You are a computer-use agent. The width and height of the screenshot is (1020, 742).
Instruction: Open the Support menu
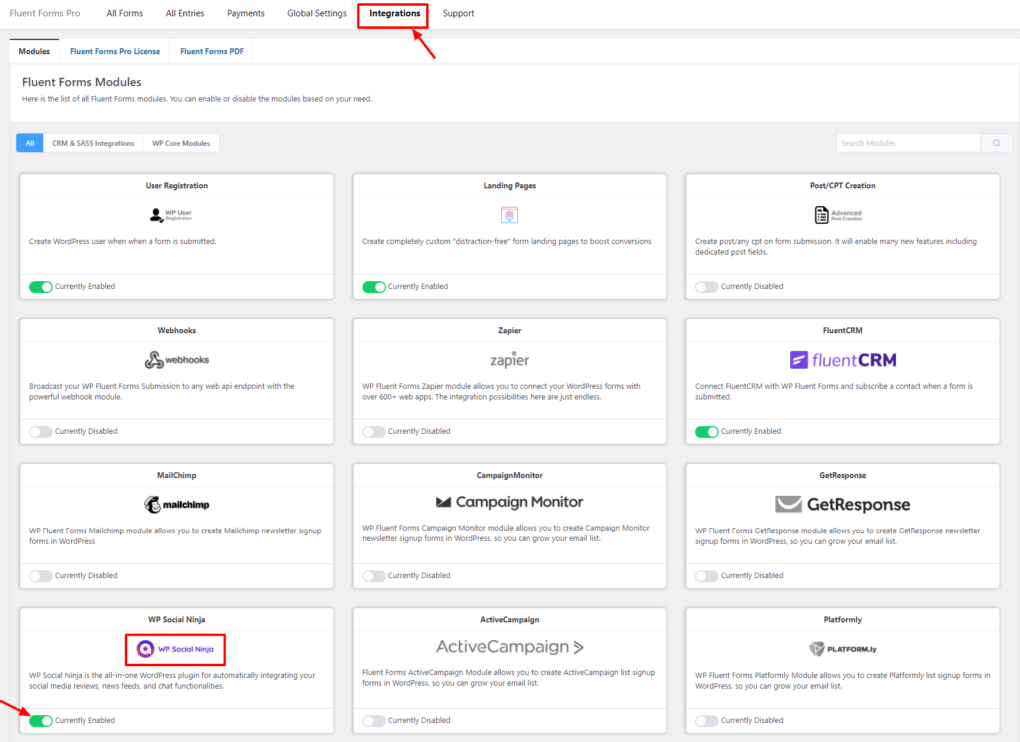pyautogui.click(x=459, y=13)
